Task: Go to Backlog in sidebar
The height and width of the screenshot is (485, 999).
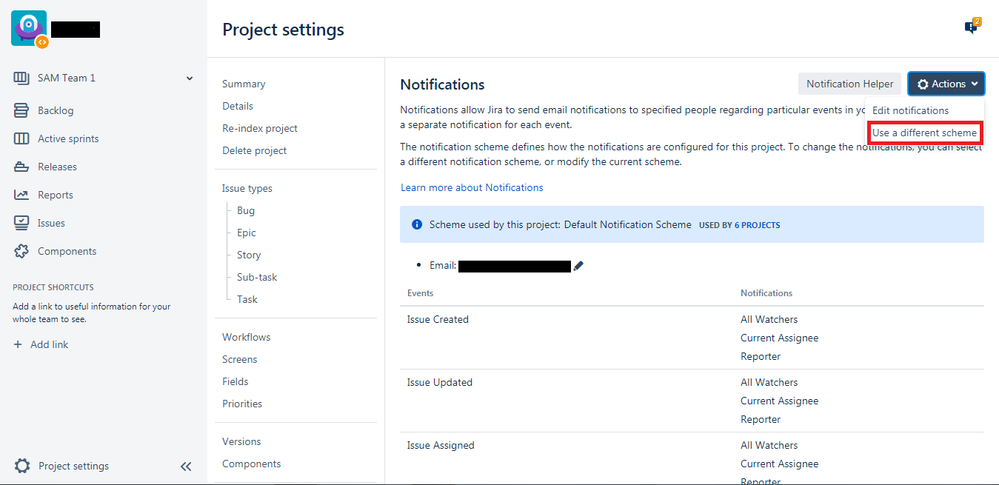Action: (x=55, y=111)
